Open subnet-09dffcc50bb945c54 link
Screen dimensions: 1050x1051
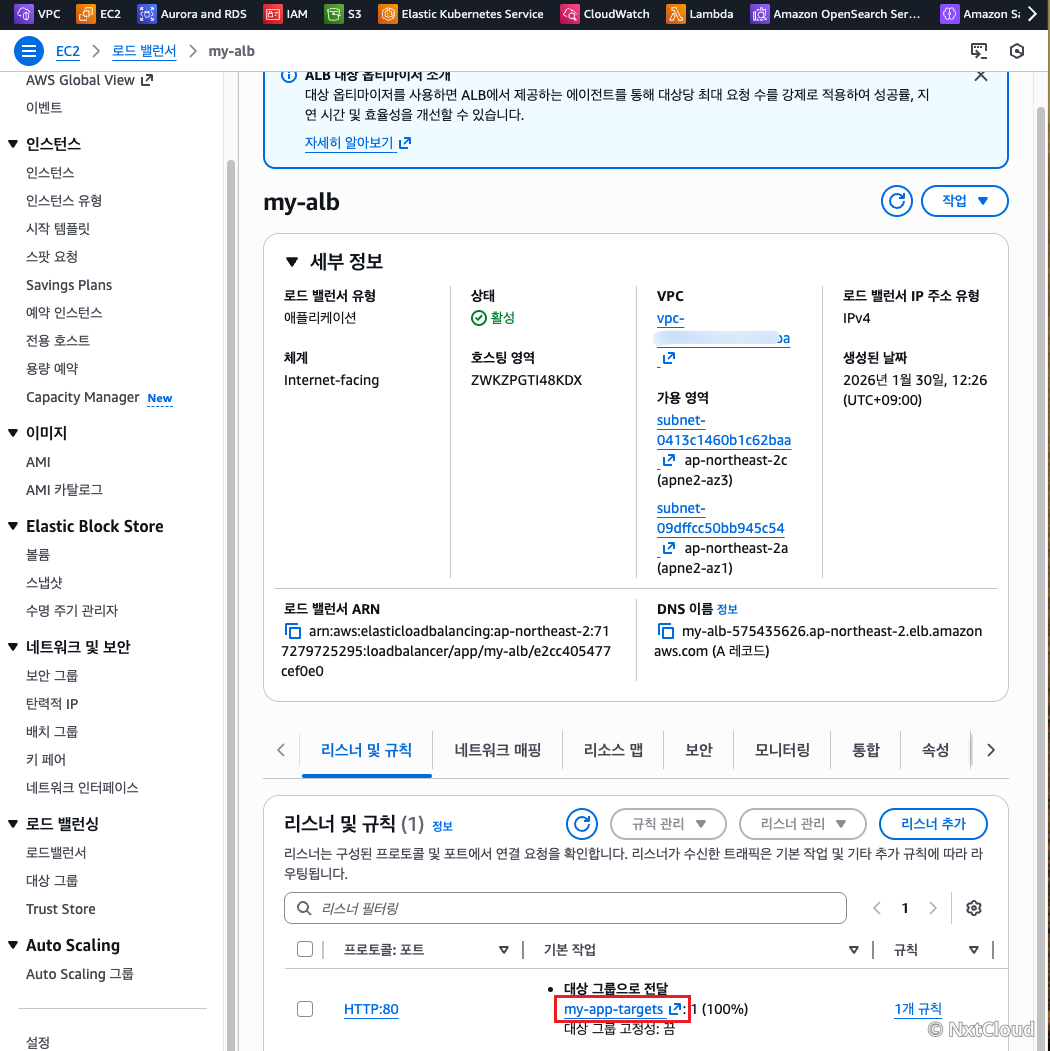click(x=720, y=518)
